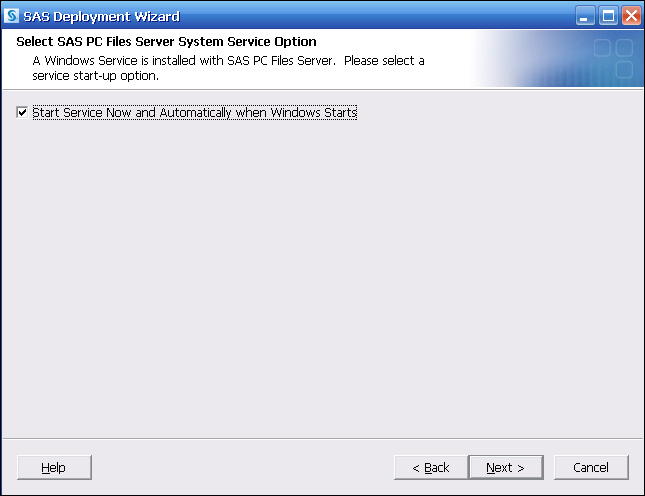Click the 'Select SAS PC Files Server' heading
Image resolution: width=645 pixels, height=496 pixels.
click(x=166, y=42)
